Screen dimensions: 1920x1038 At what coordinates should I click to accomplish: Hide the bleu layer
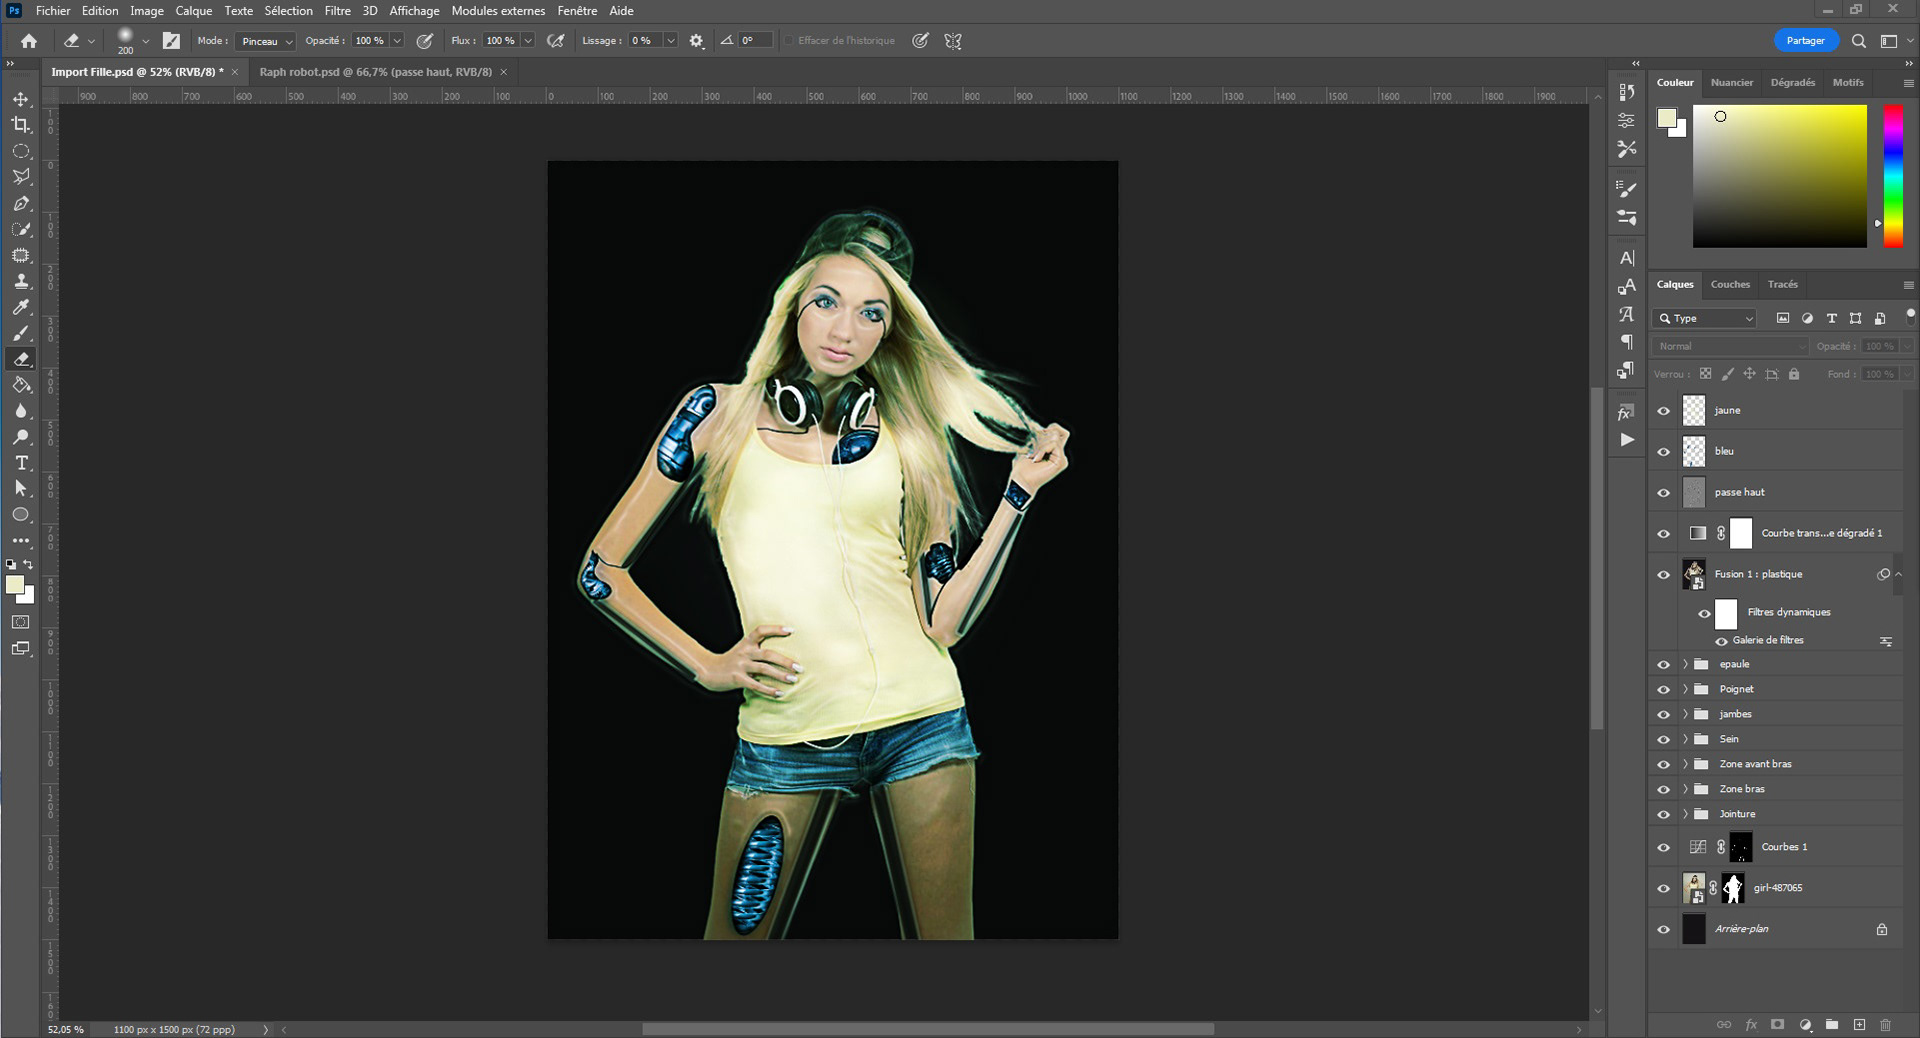[x=1664, y=452]
